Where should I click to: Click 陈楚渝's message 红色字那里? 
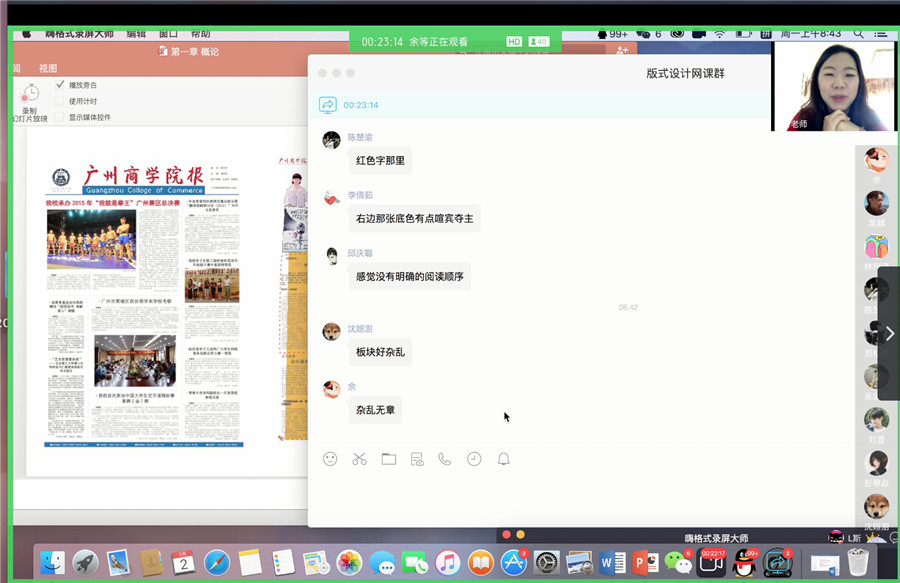380,160
